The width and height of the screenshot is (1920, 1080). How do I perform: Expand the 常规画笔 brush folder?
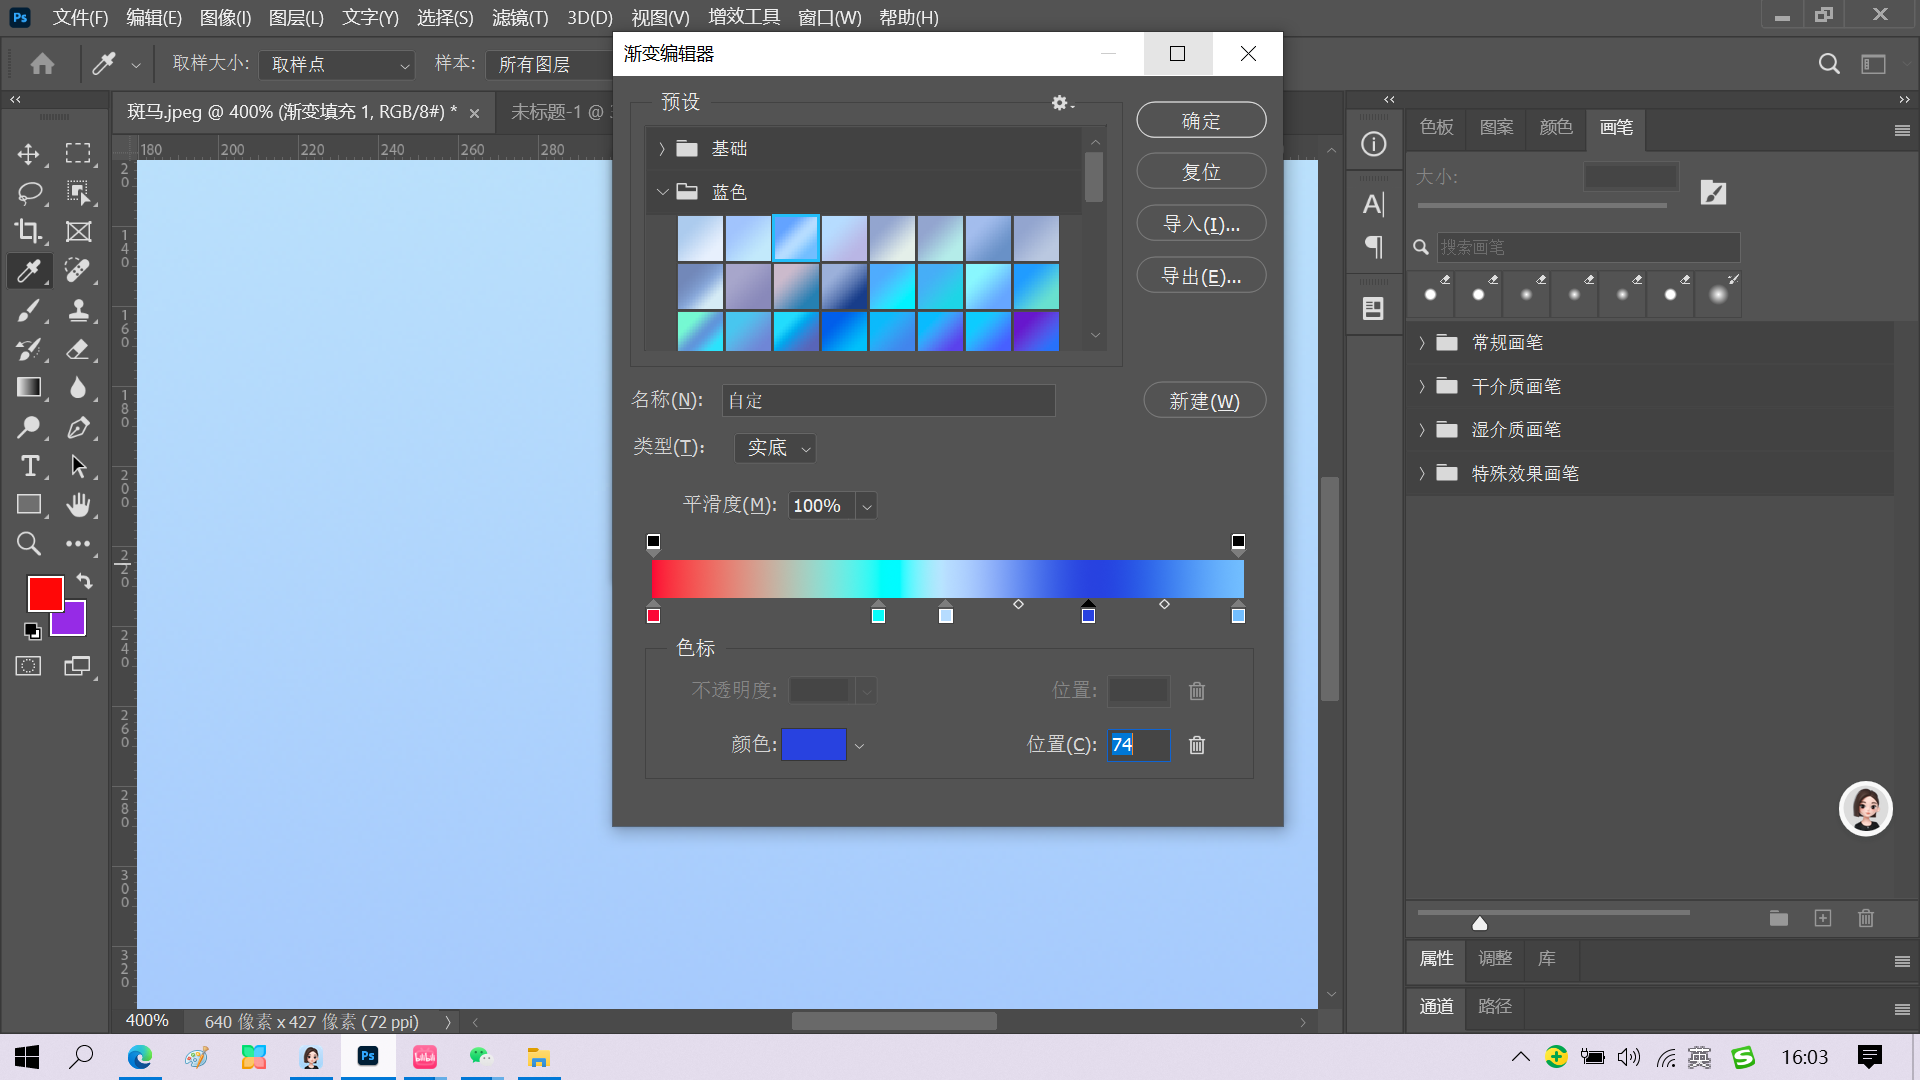point(1422,343)
